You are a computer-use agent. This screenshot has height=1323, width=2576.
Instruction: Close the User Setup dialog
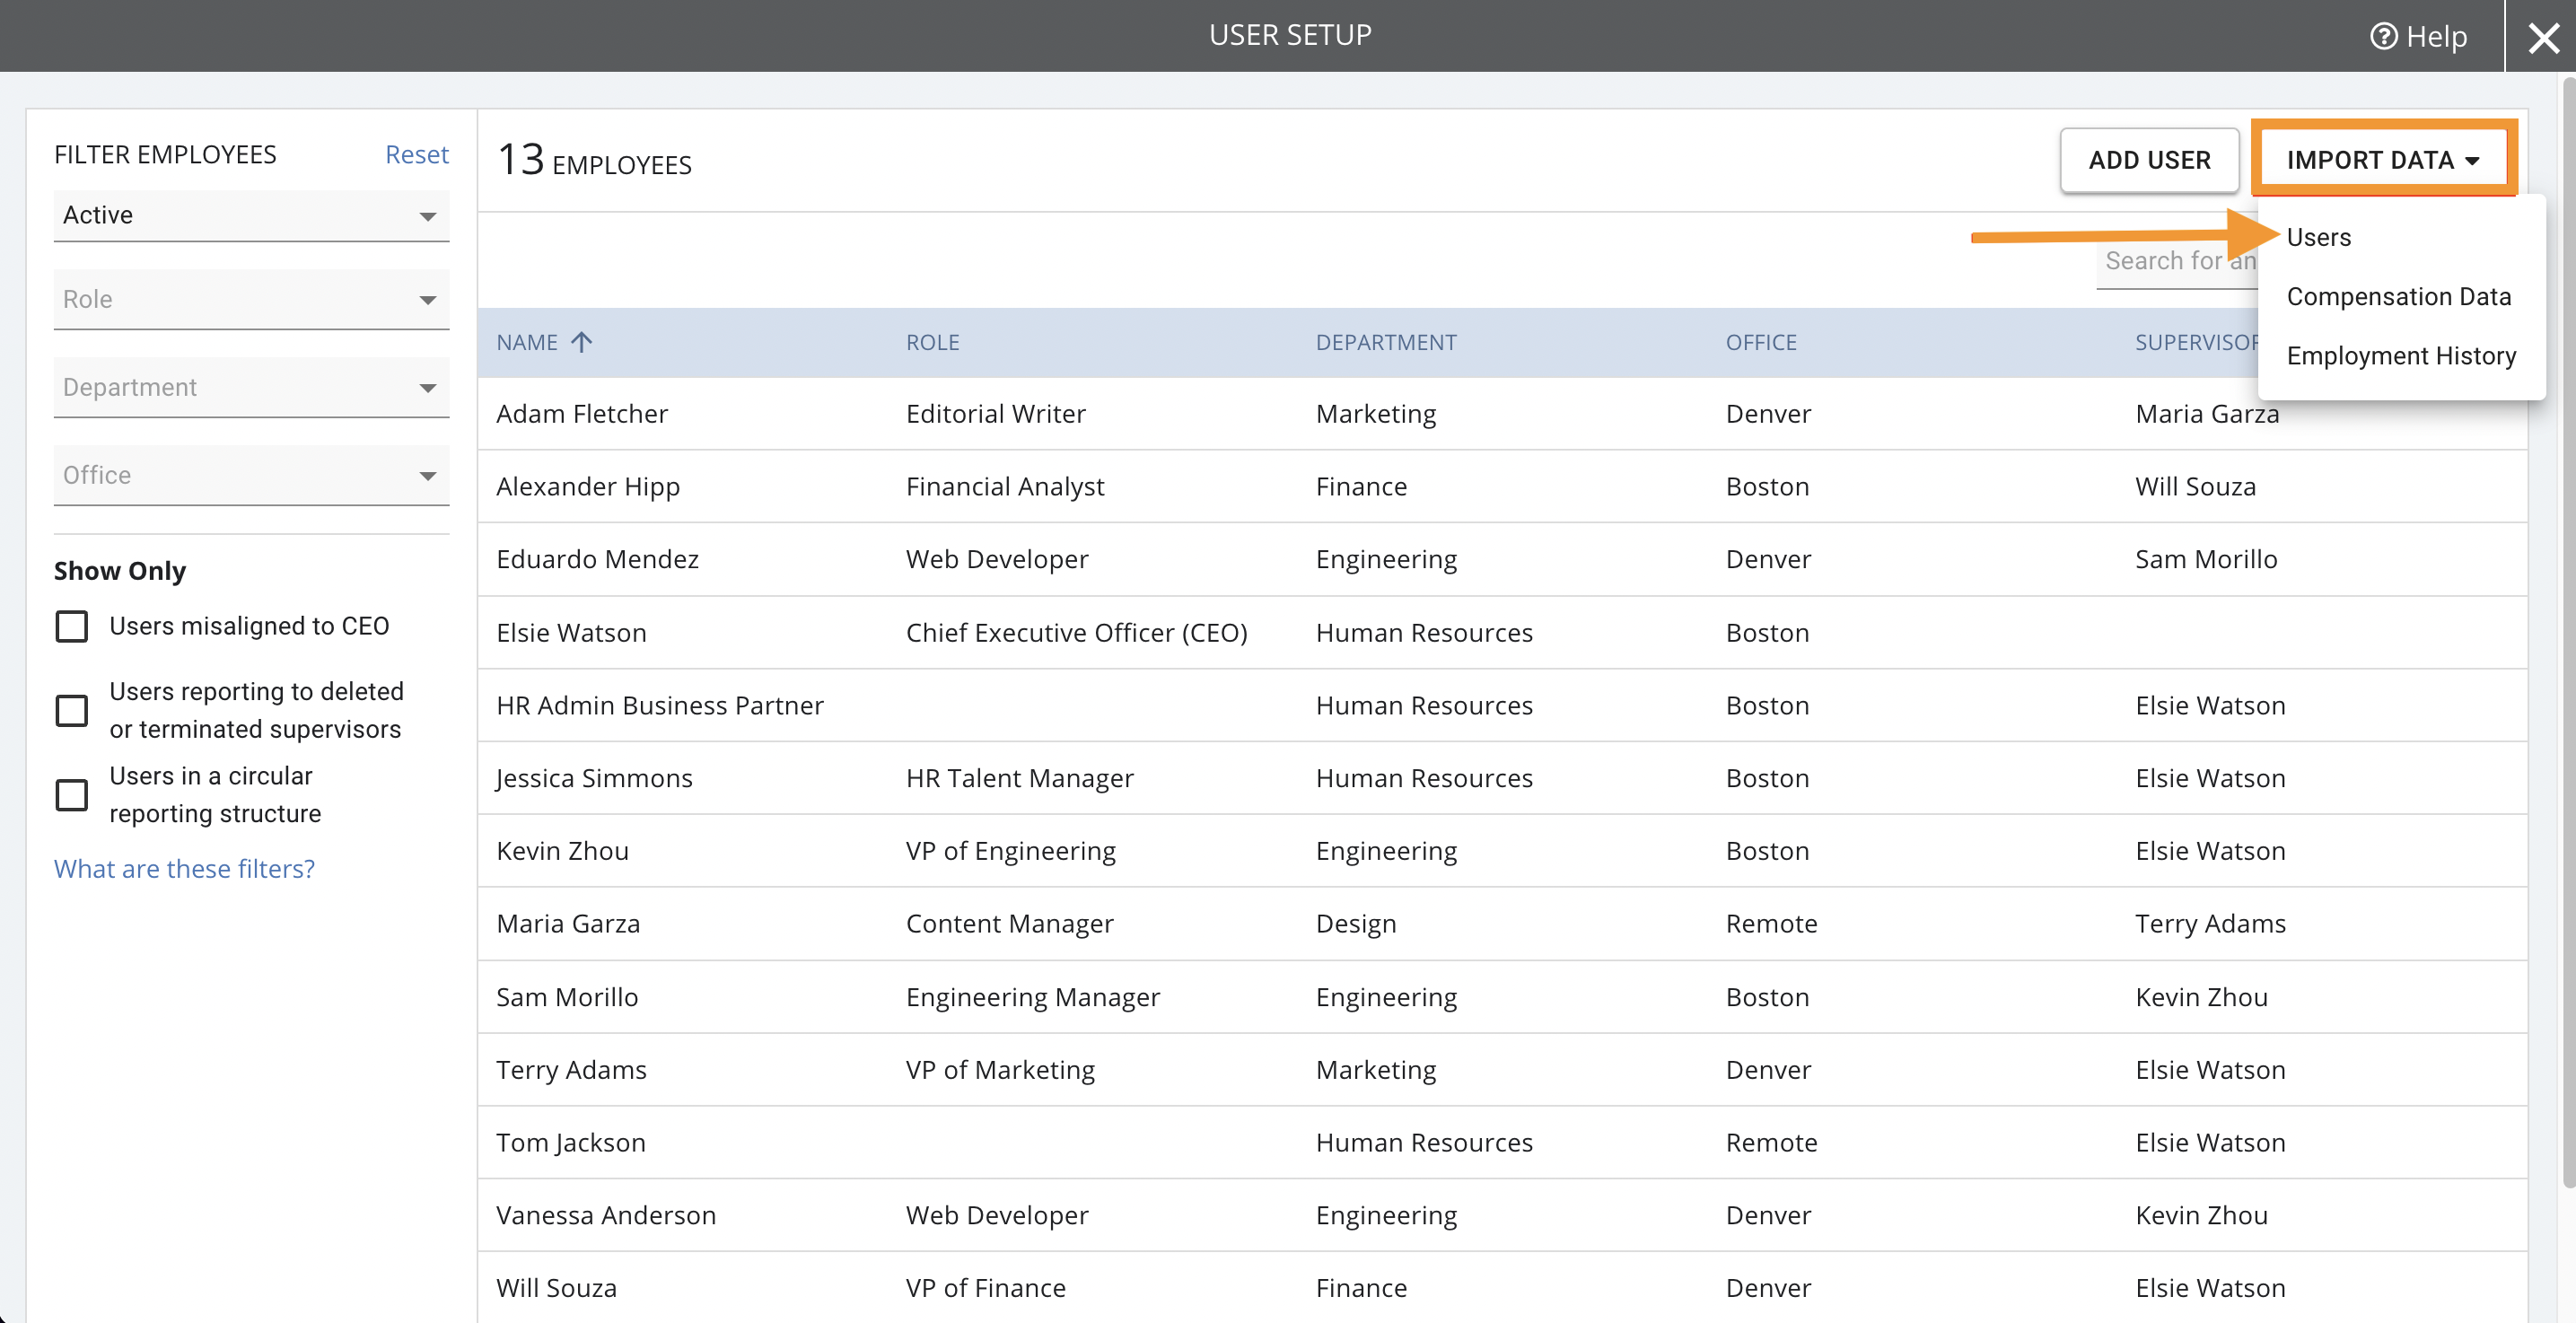(2543, 38)
